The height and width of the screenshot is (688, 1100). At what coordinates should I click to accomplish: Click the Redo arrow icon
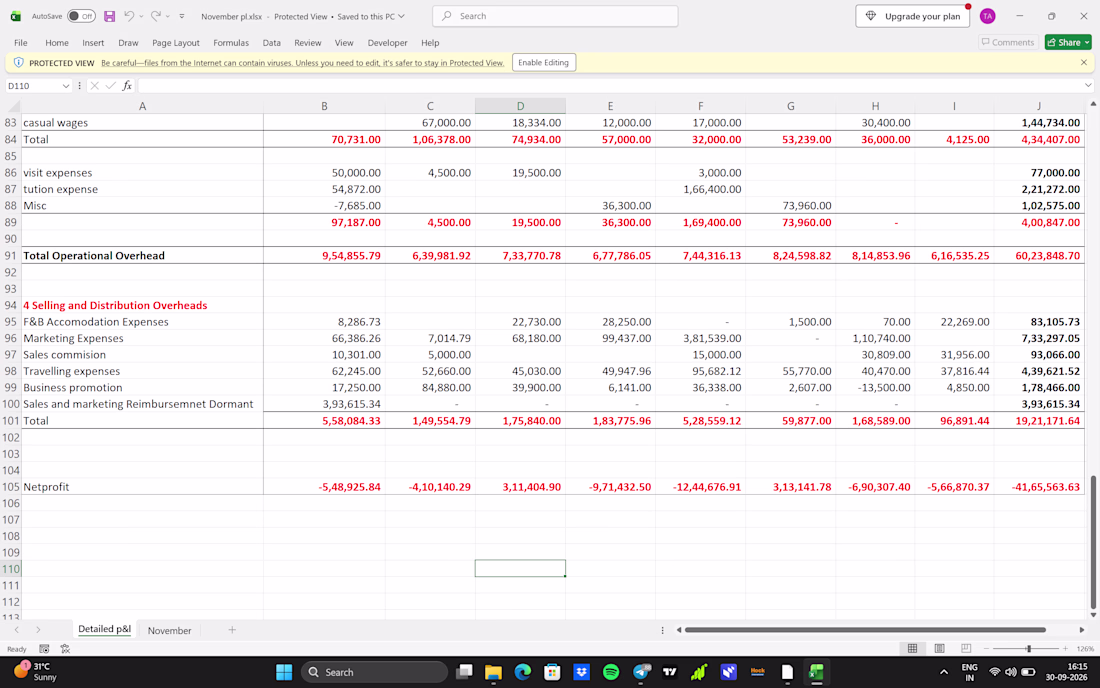click(156, 16)
